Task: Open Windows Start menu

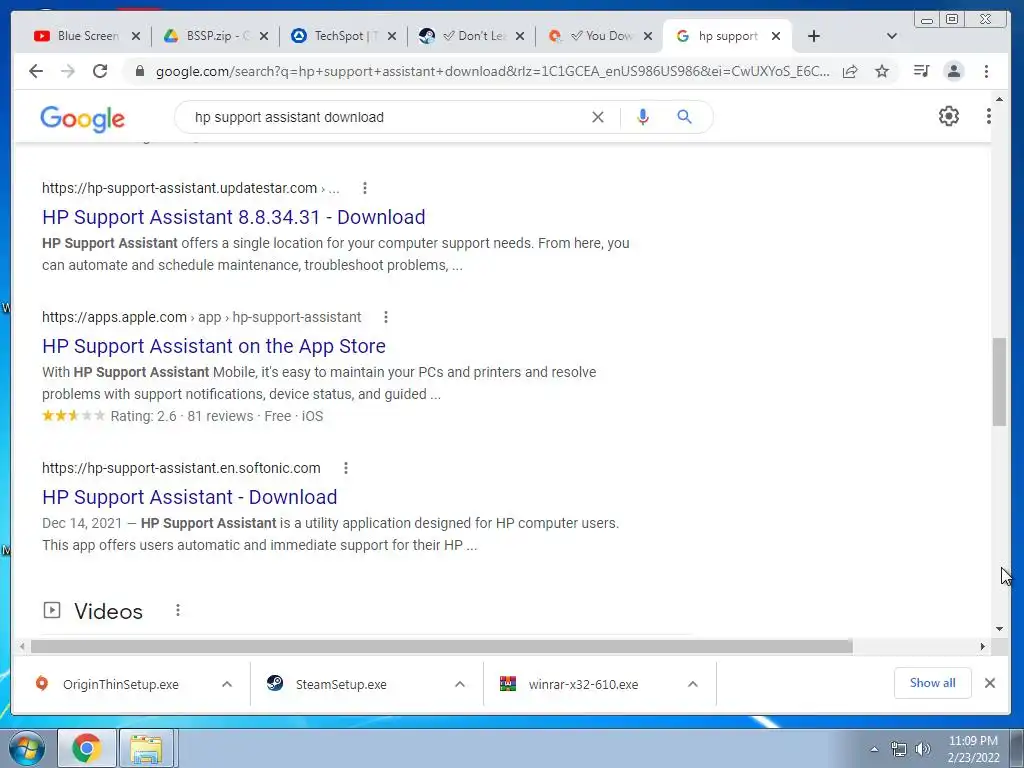Action: coord(26,748)
